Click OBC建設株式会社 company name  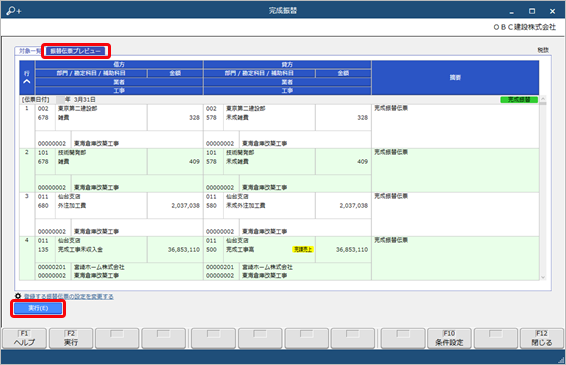pos(525,27)
